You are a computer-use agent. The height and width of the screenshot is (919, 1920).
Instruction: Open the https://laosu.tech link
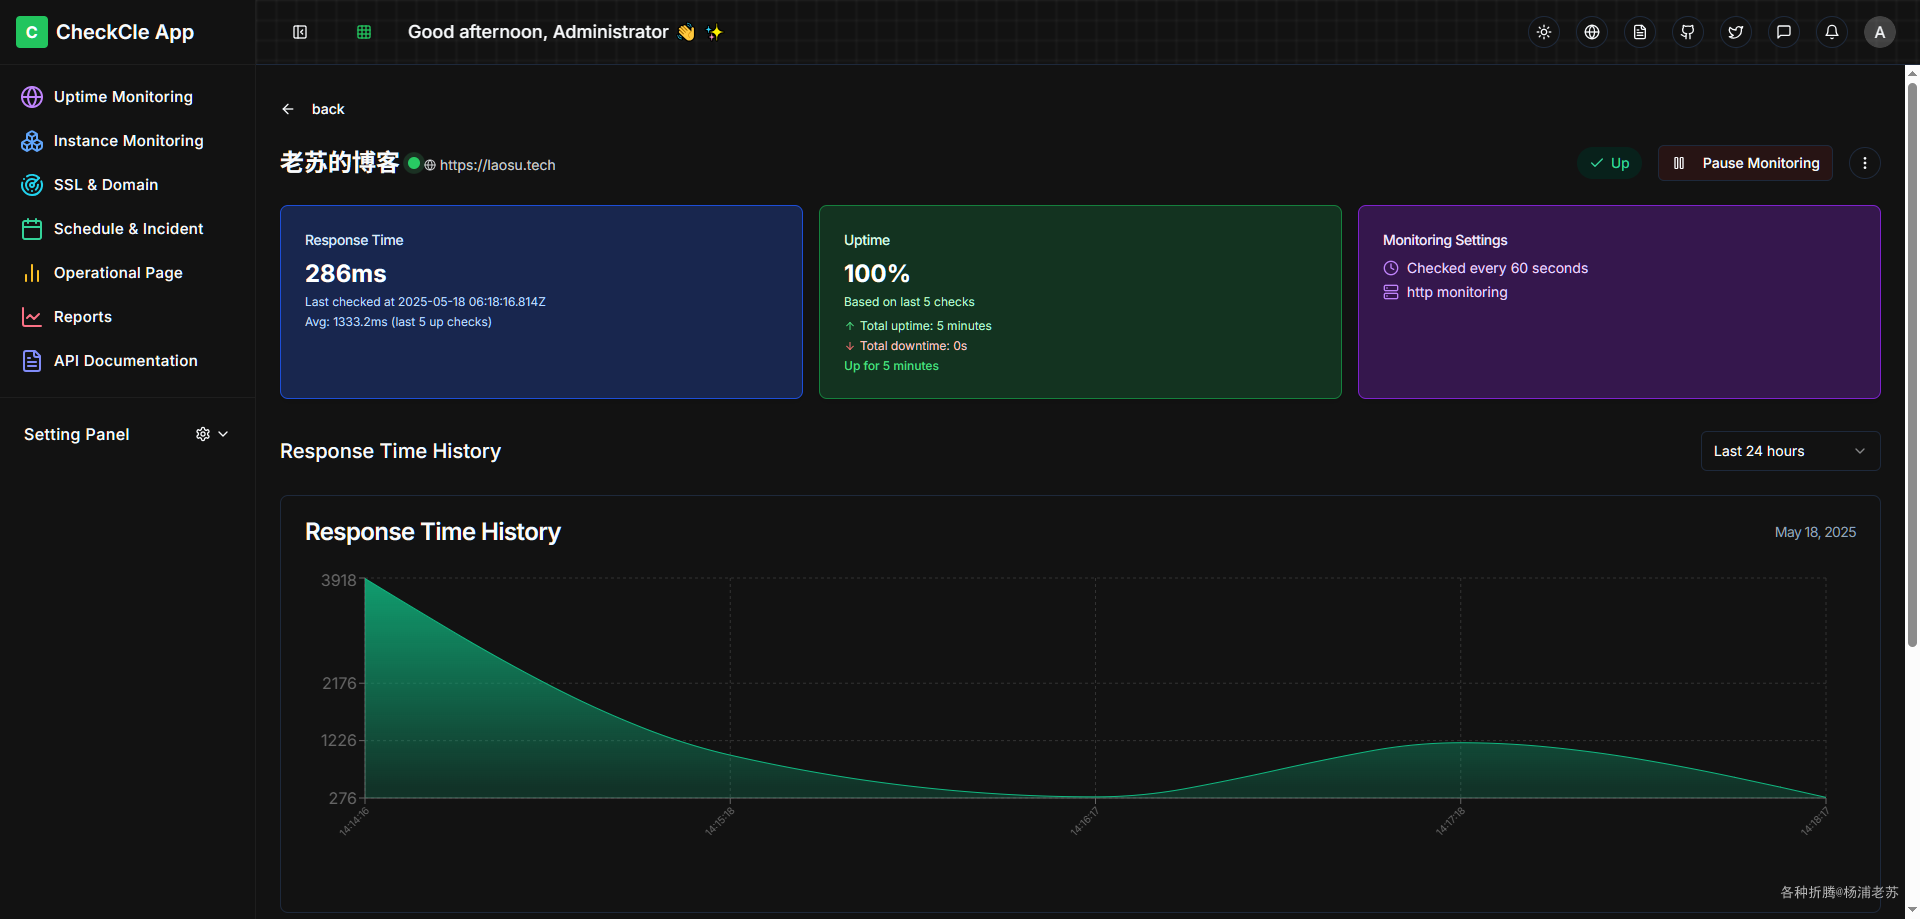[x=497, y=165]
